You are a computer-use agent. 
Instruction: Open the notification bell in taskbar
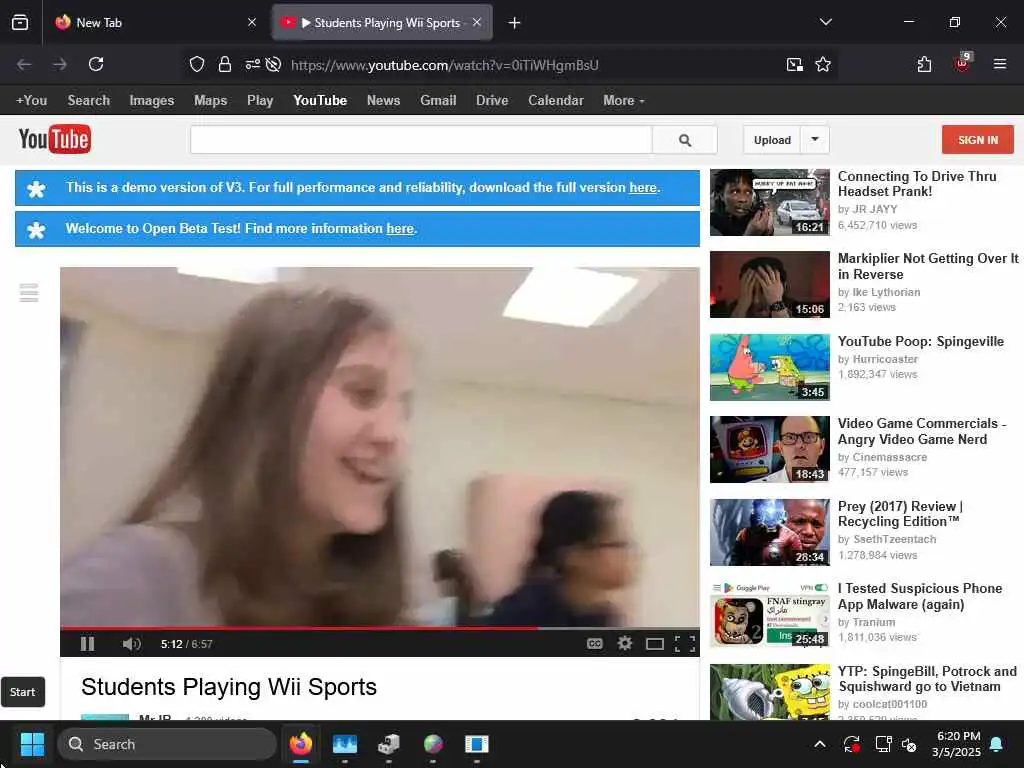click(997, 744)
